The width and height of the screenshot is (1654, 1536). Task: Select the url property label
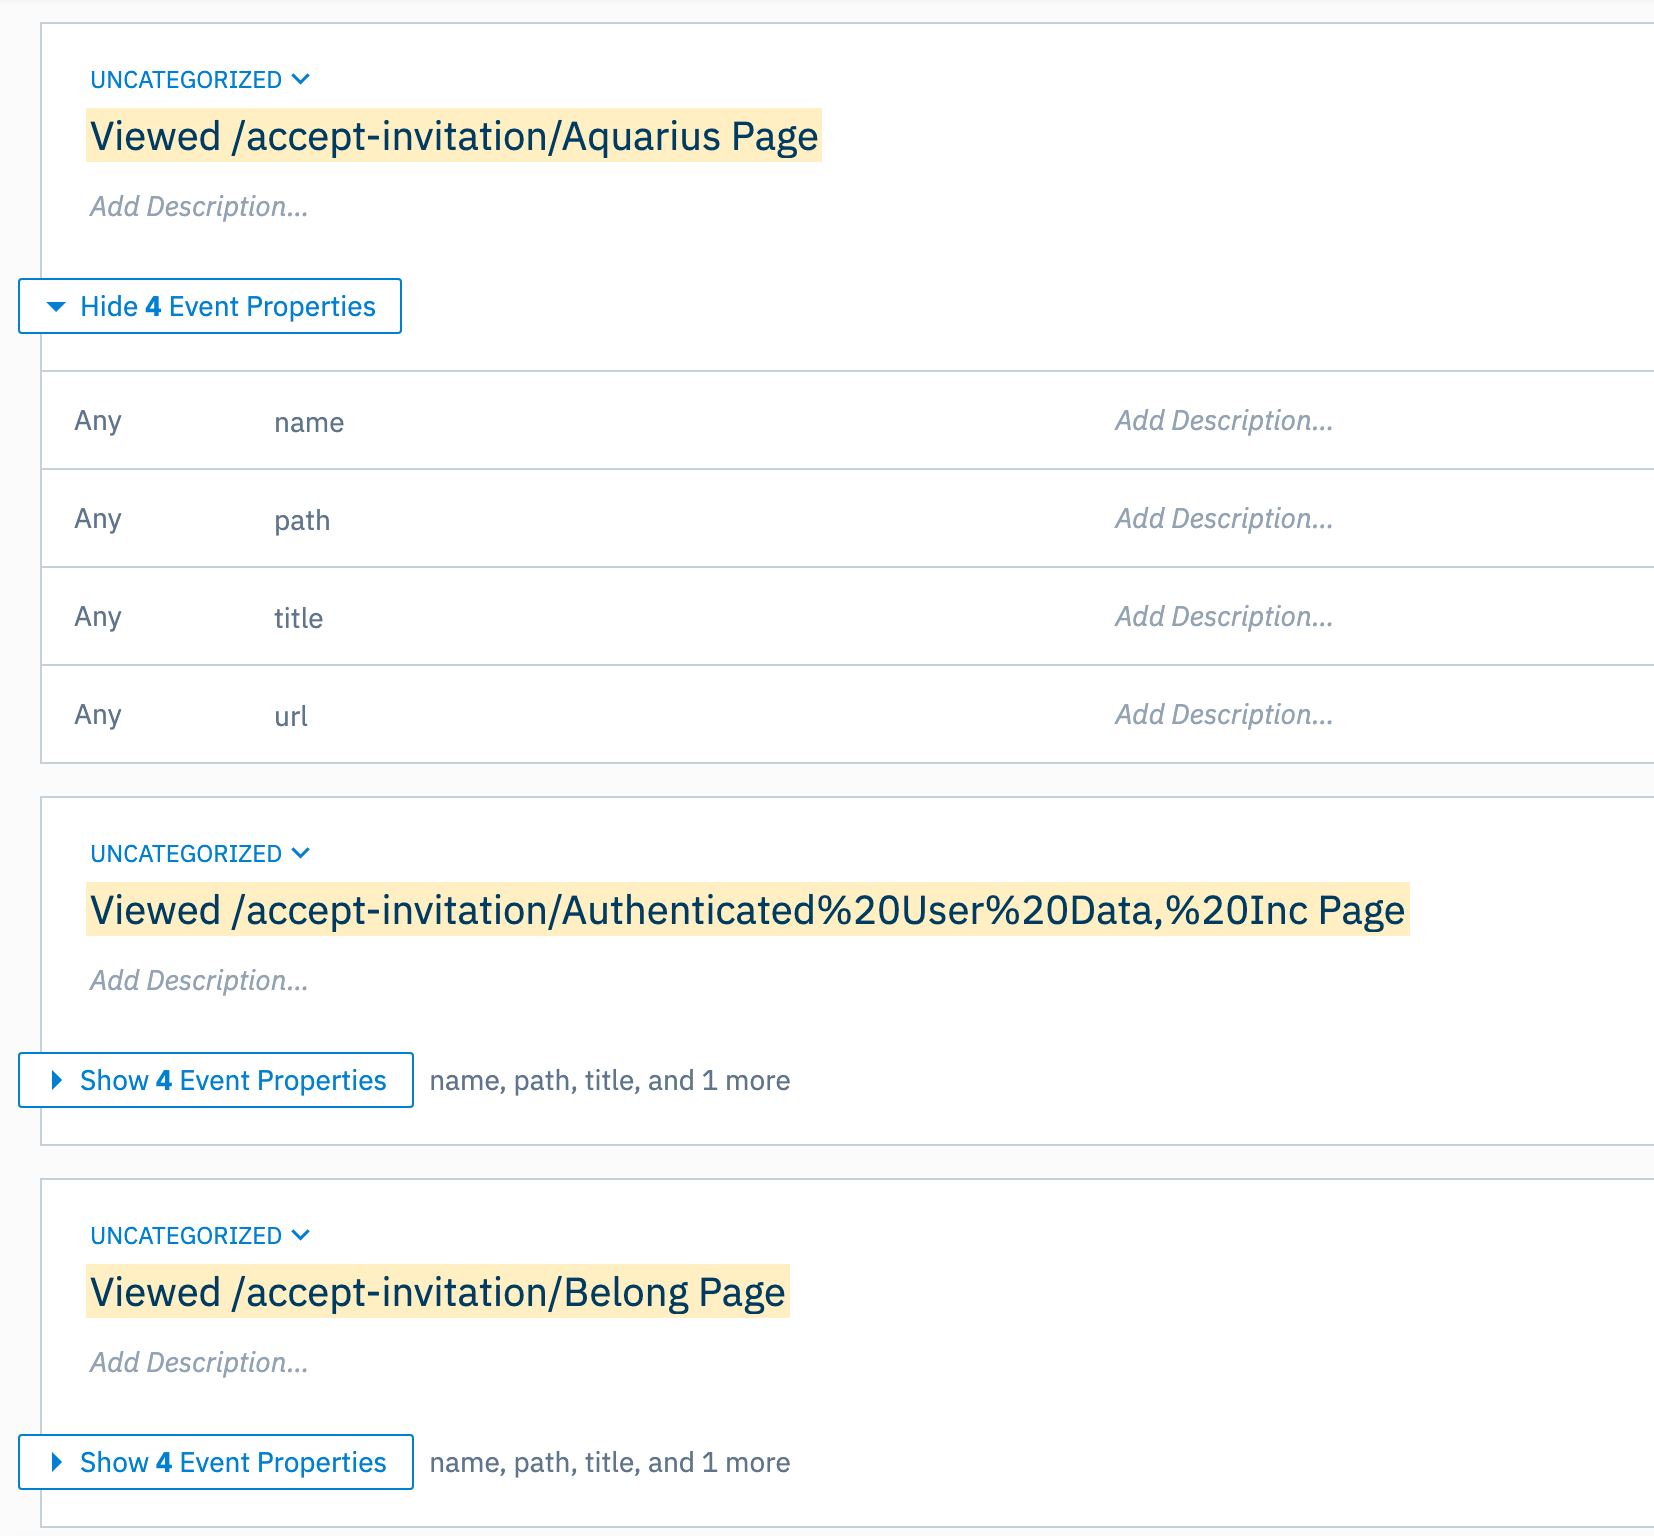pos(291,717)
